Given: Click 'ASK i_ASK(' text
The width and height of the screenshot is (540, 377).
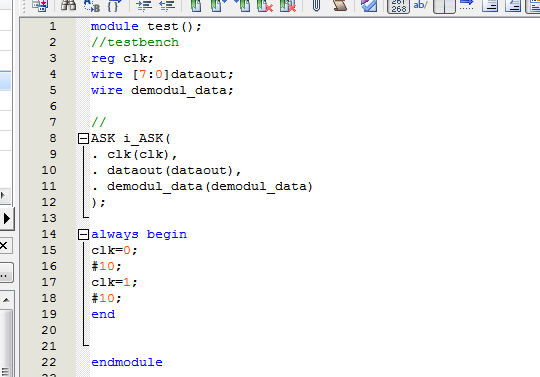Looking at the screenshot, I should (131, 138).
